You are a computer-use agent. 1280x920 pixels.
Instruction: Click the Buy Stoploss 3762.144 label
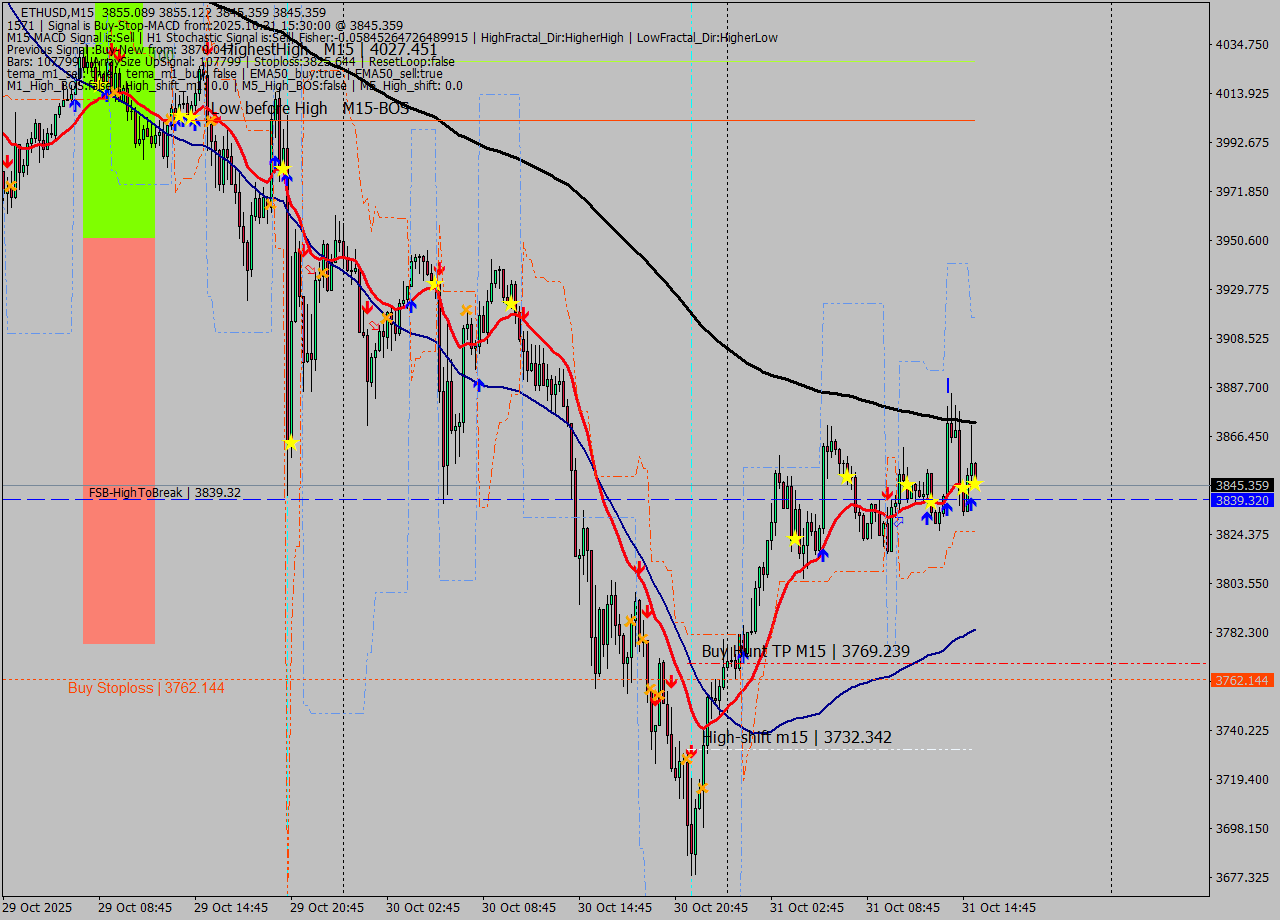[x=146, y=688]
